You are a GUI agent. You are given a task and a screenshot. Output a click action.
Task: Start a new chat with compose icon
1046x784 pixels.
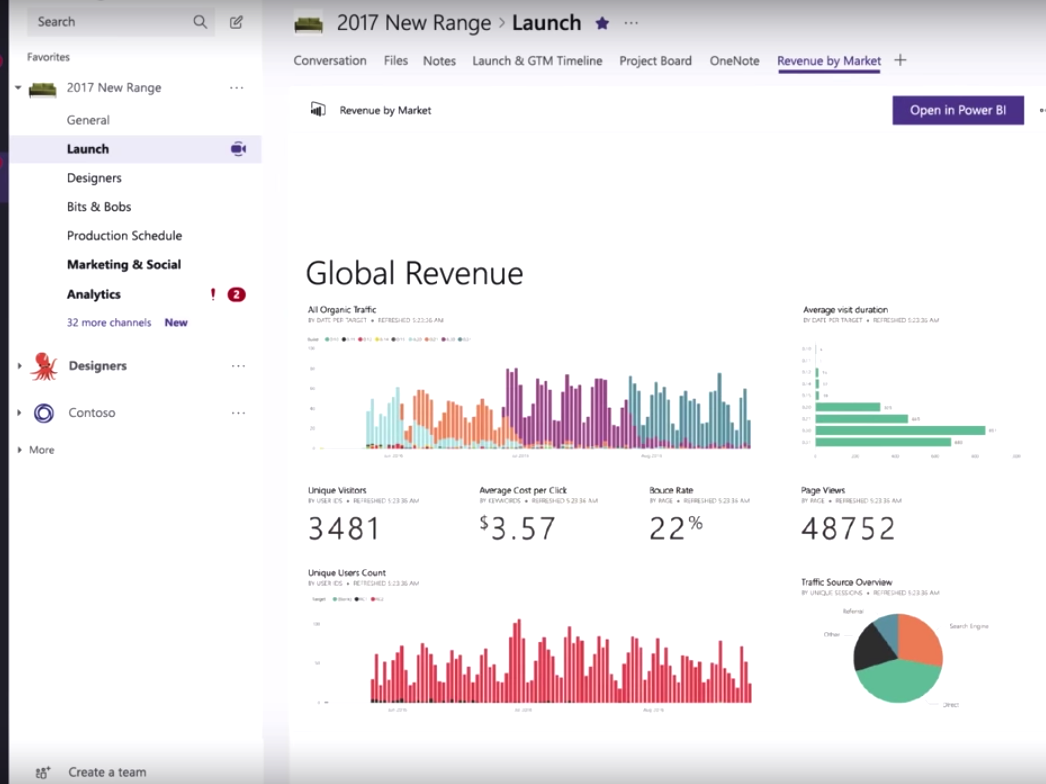pos(236,22)
